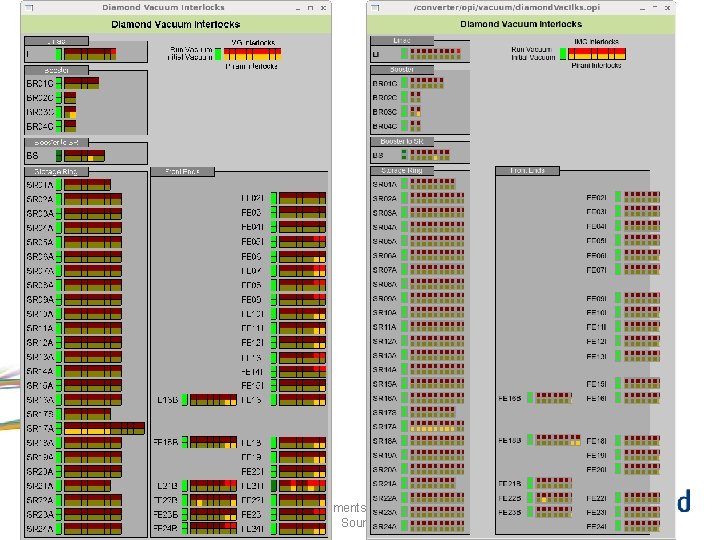This screenshot has width=720, height=540.
Task: Click green LED beside FE21B in right window
Action: pyautogui.click(x=530, y=483)
